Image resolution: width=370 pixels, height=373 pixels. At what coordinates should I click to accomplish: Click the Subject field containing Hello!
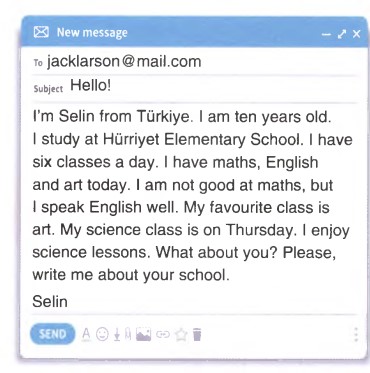point(195,87)
